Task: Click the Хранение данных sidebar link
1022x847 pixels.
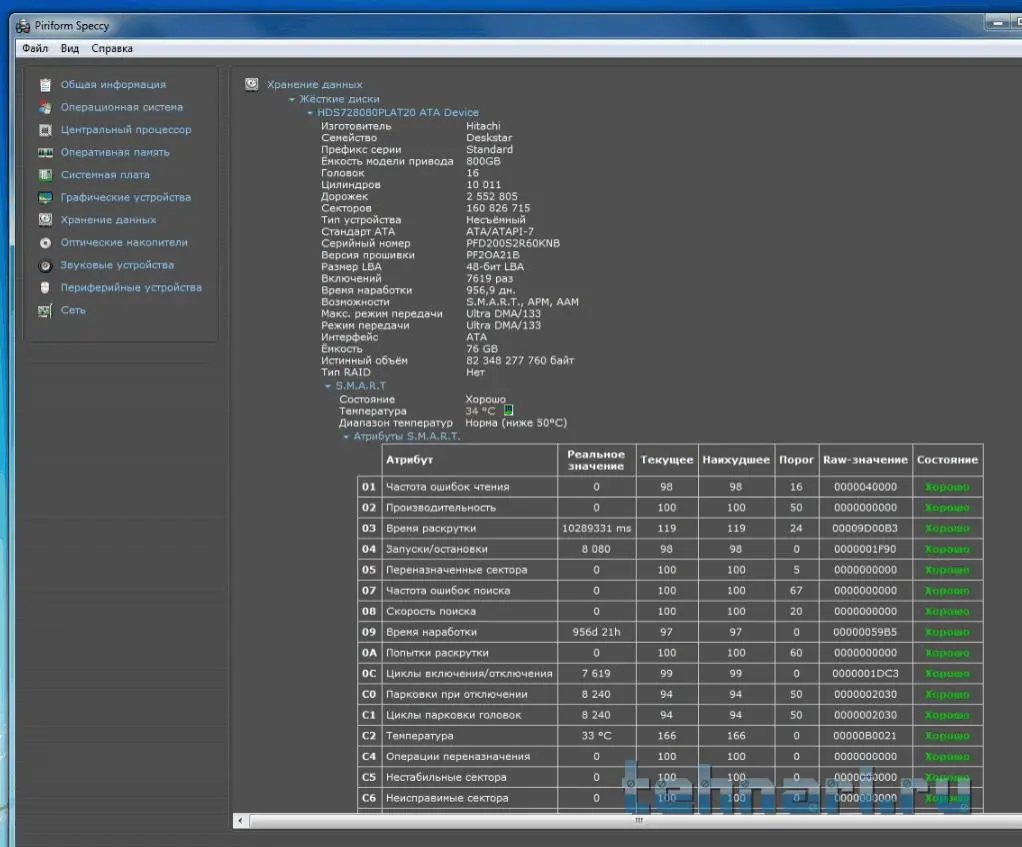Action: [108, 220]
